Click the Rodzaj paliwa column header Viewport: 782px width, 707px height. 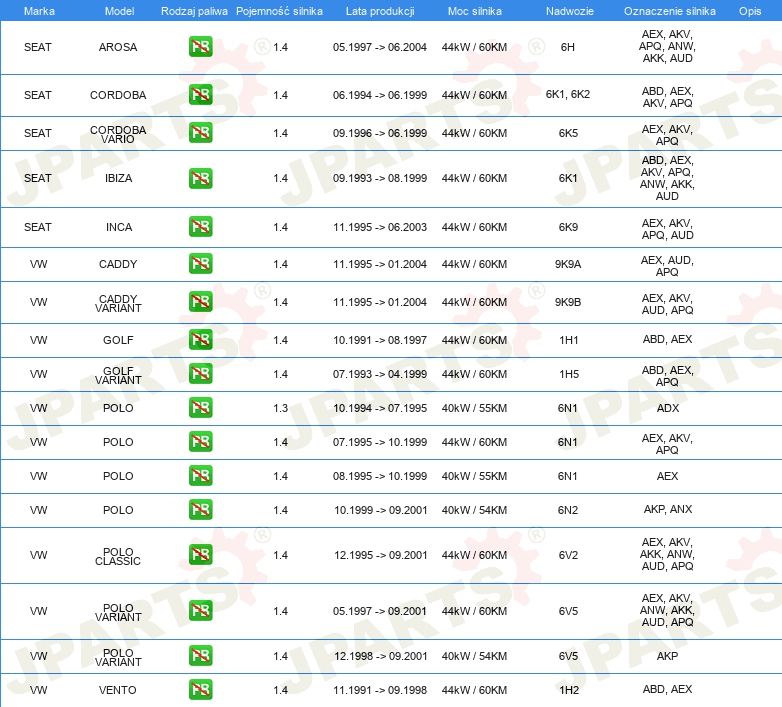pos(194,11)
